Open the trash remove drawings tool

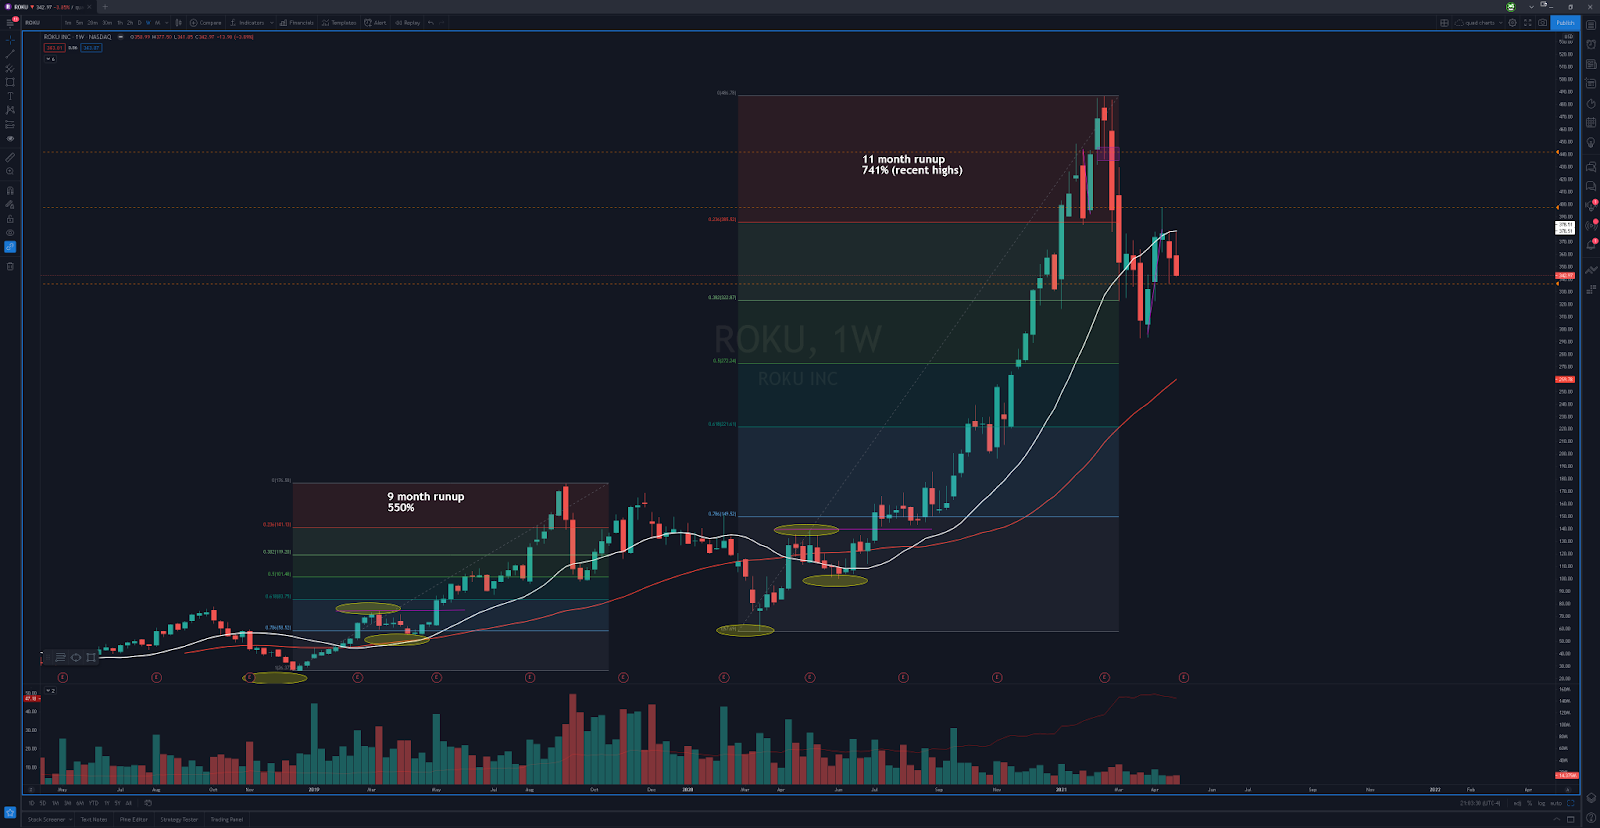coord(10,266)
